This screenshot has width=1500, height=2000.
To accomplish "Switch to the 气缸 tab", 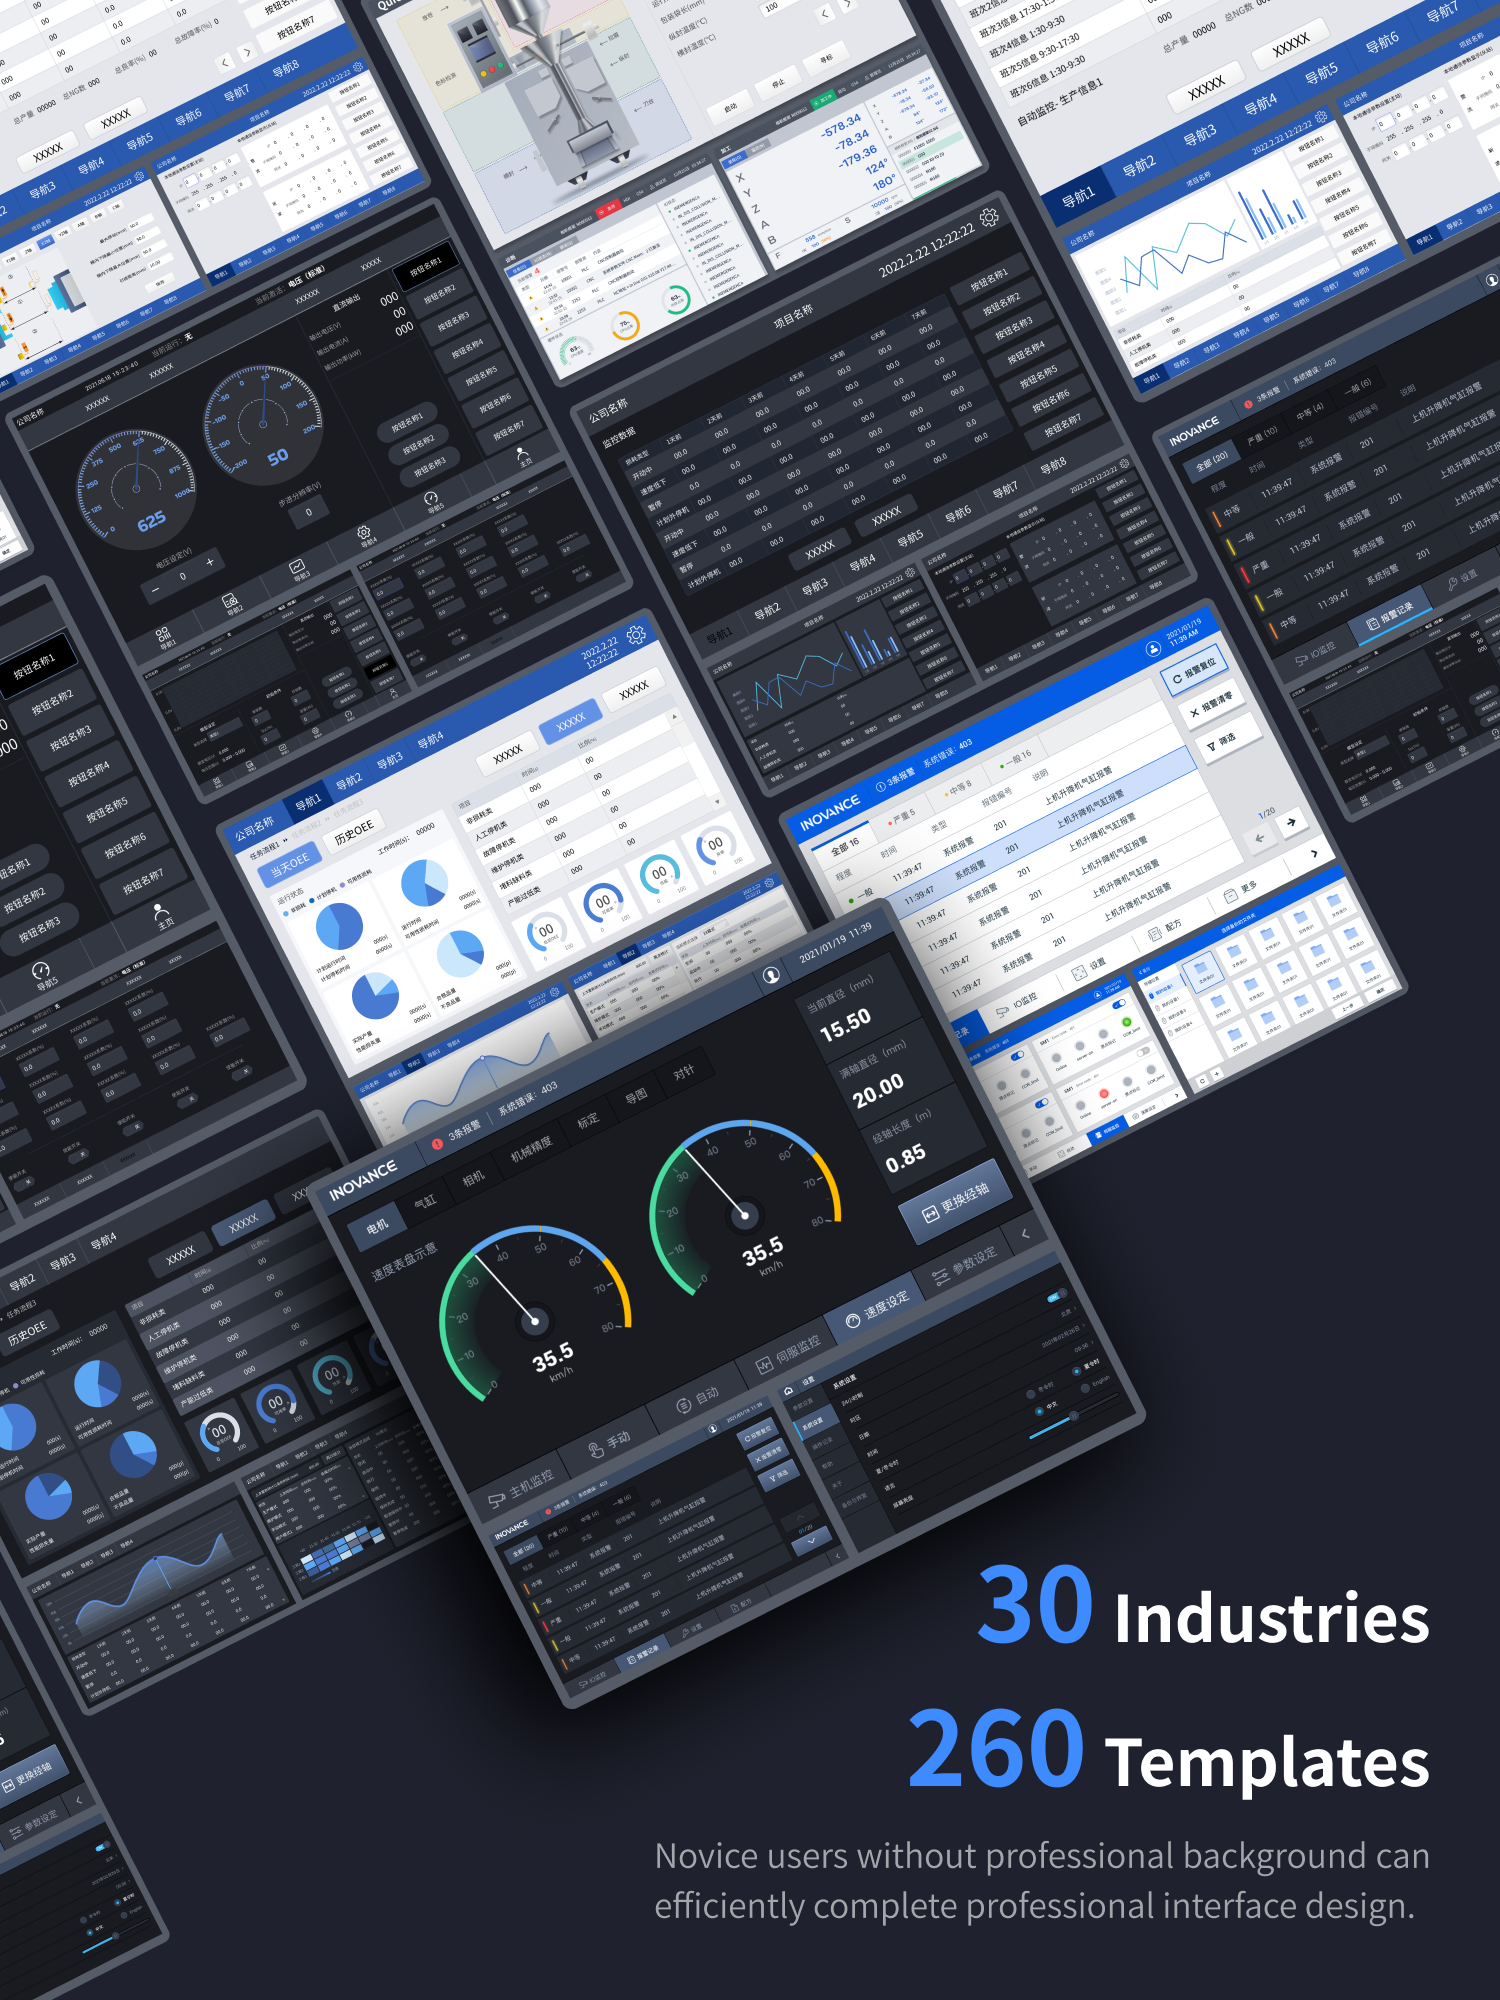I will tap(425, 1201).
